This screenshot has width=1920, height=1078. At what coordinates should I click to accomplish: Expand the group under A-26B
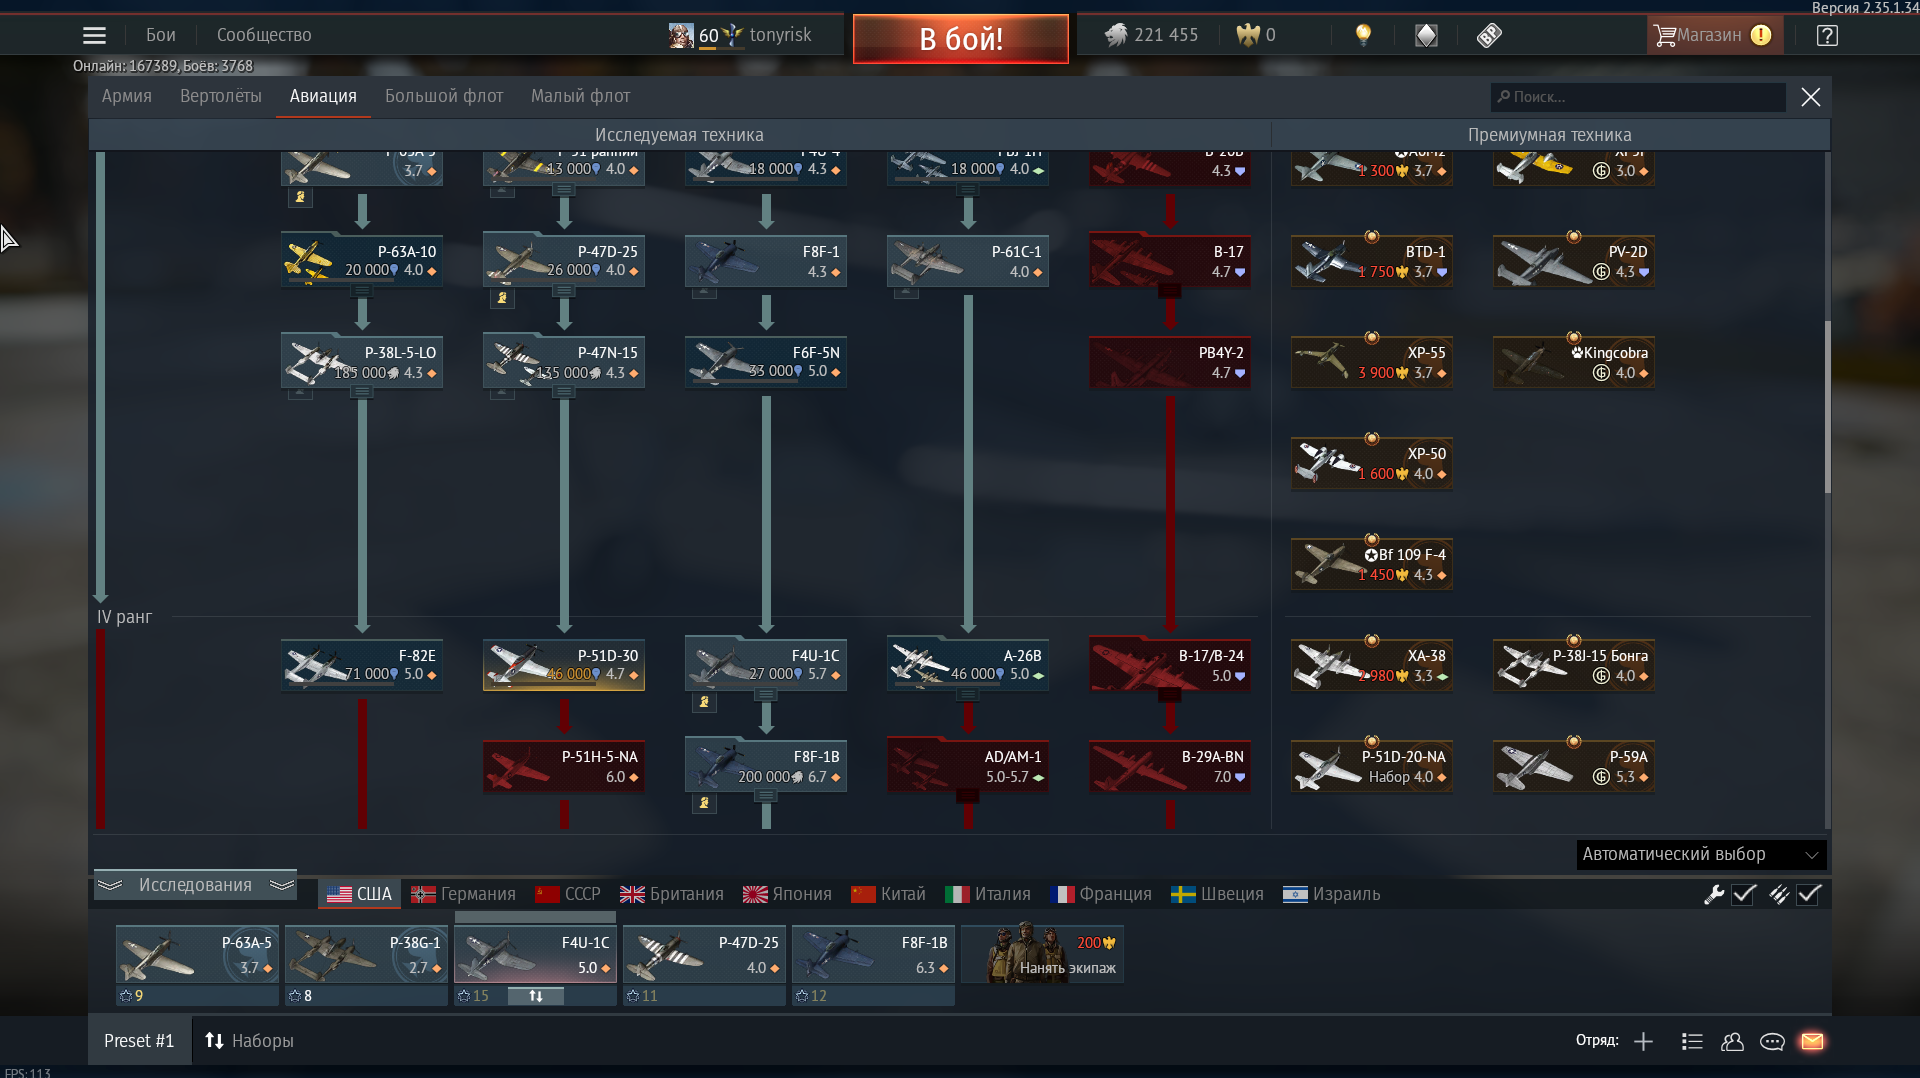[x=968, y=695]
